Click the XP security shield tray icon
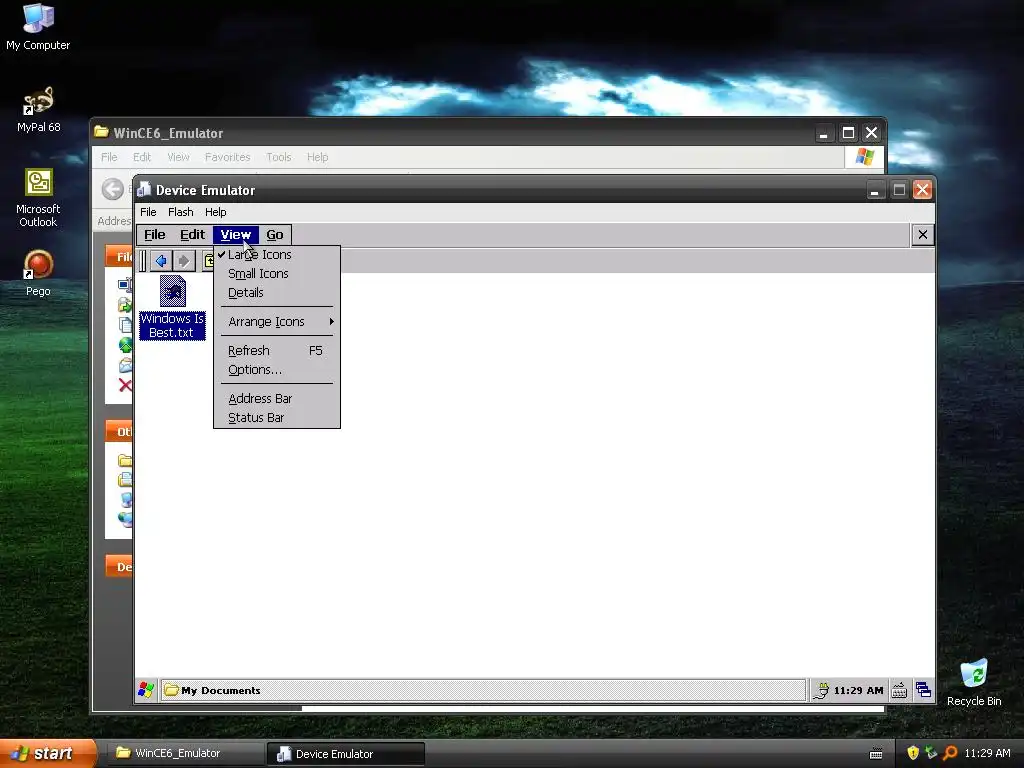1024x768 pixels. (x=913, y=753)
